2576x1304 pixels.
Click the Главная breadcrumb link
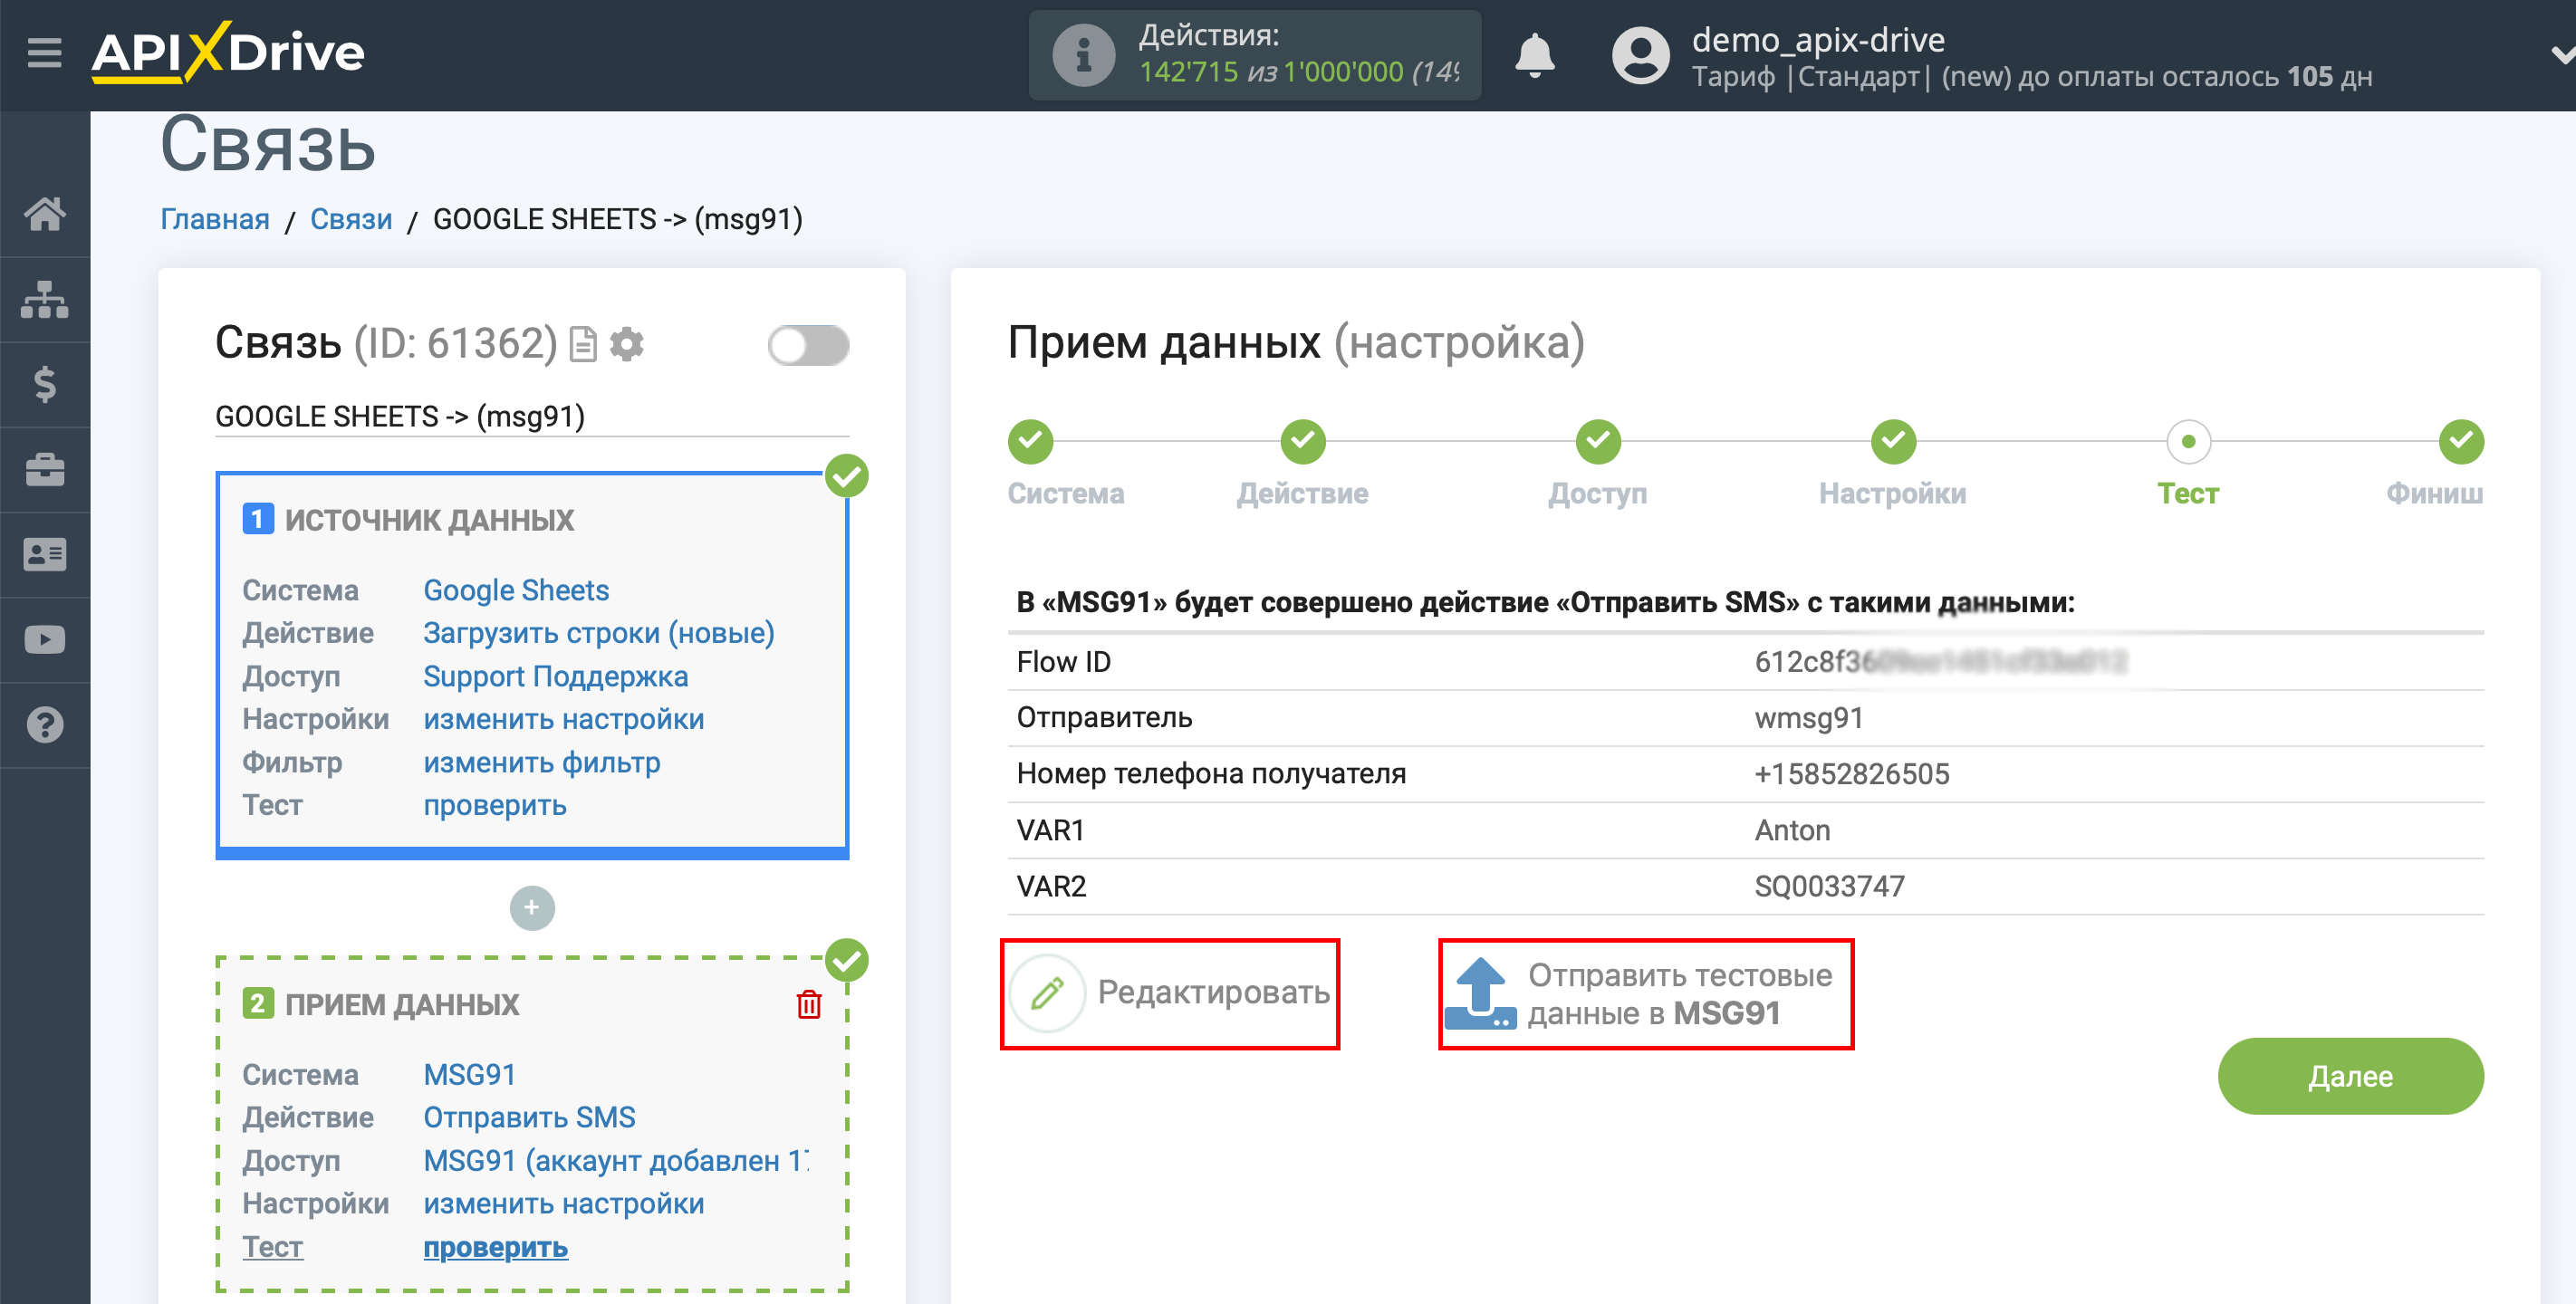click(x=215, y=219)
